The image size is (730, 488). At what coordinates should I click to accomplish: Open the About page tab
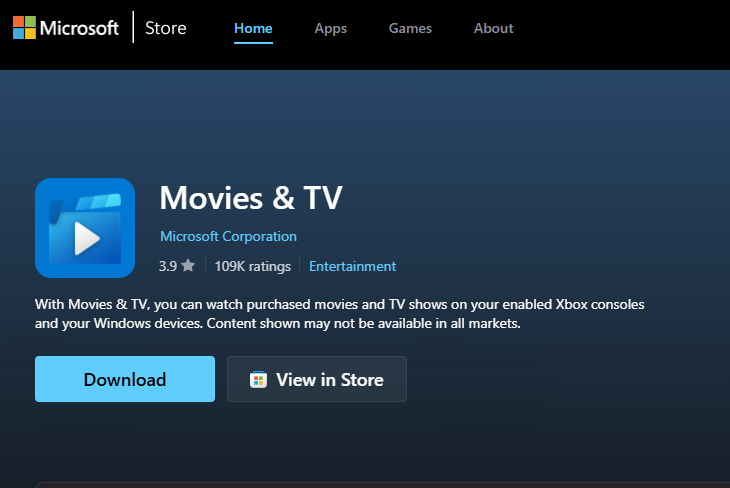[493, 28]
